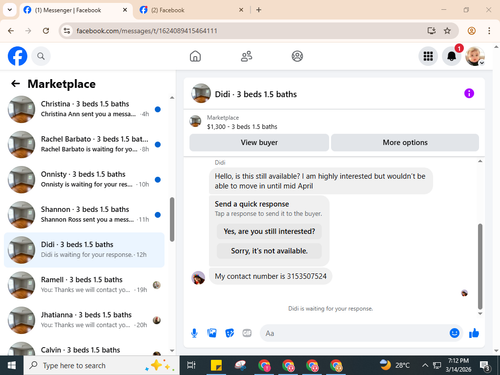Open the Menu grid icon
500x375 pixels.
pos(428,56)
